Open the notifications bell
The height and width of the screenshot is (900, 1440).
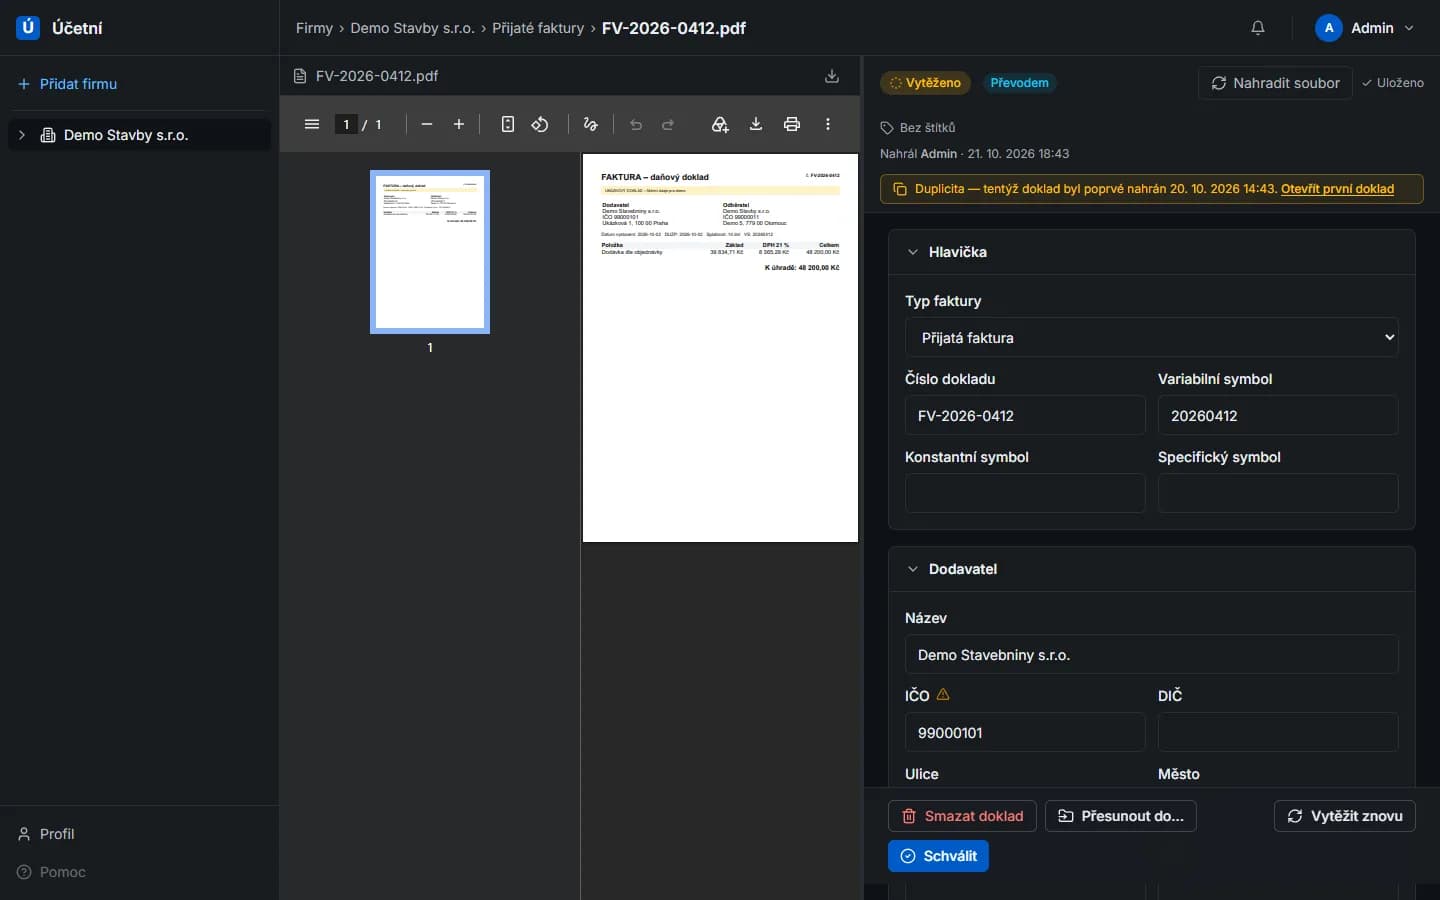pyautogui.click(x=1258, y=28)
